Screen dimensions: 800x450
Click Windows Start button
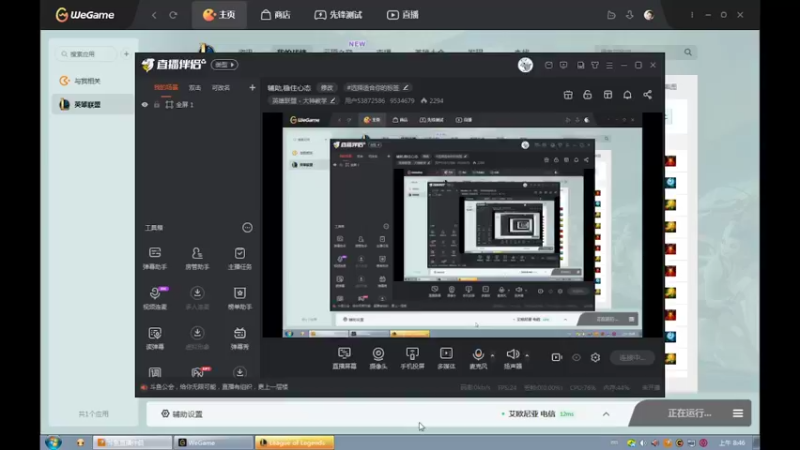[53, 442]
